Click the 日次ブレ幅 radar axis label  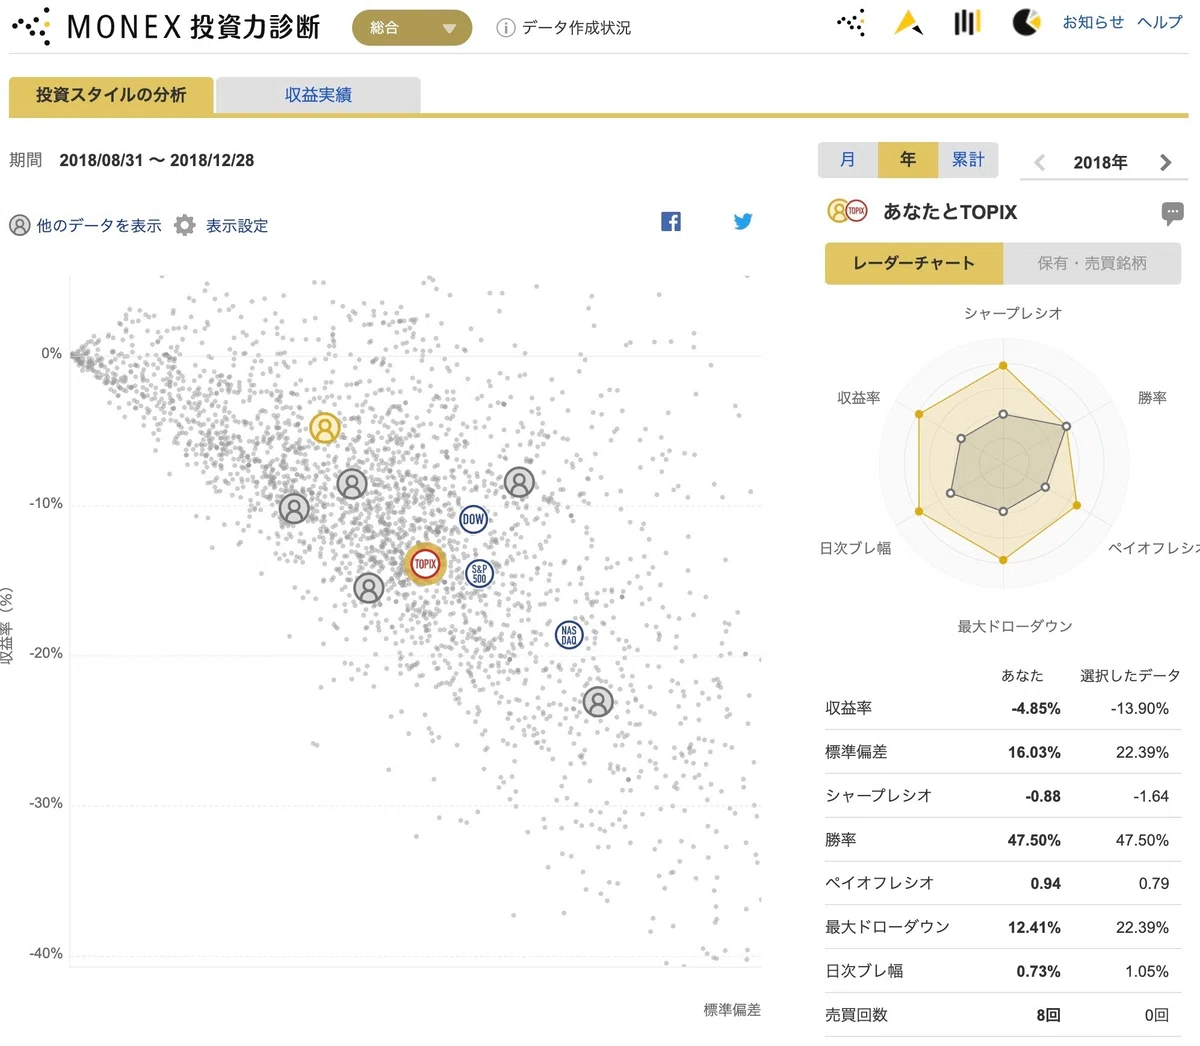pyautogui.click(x=856, y=548)
